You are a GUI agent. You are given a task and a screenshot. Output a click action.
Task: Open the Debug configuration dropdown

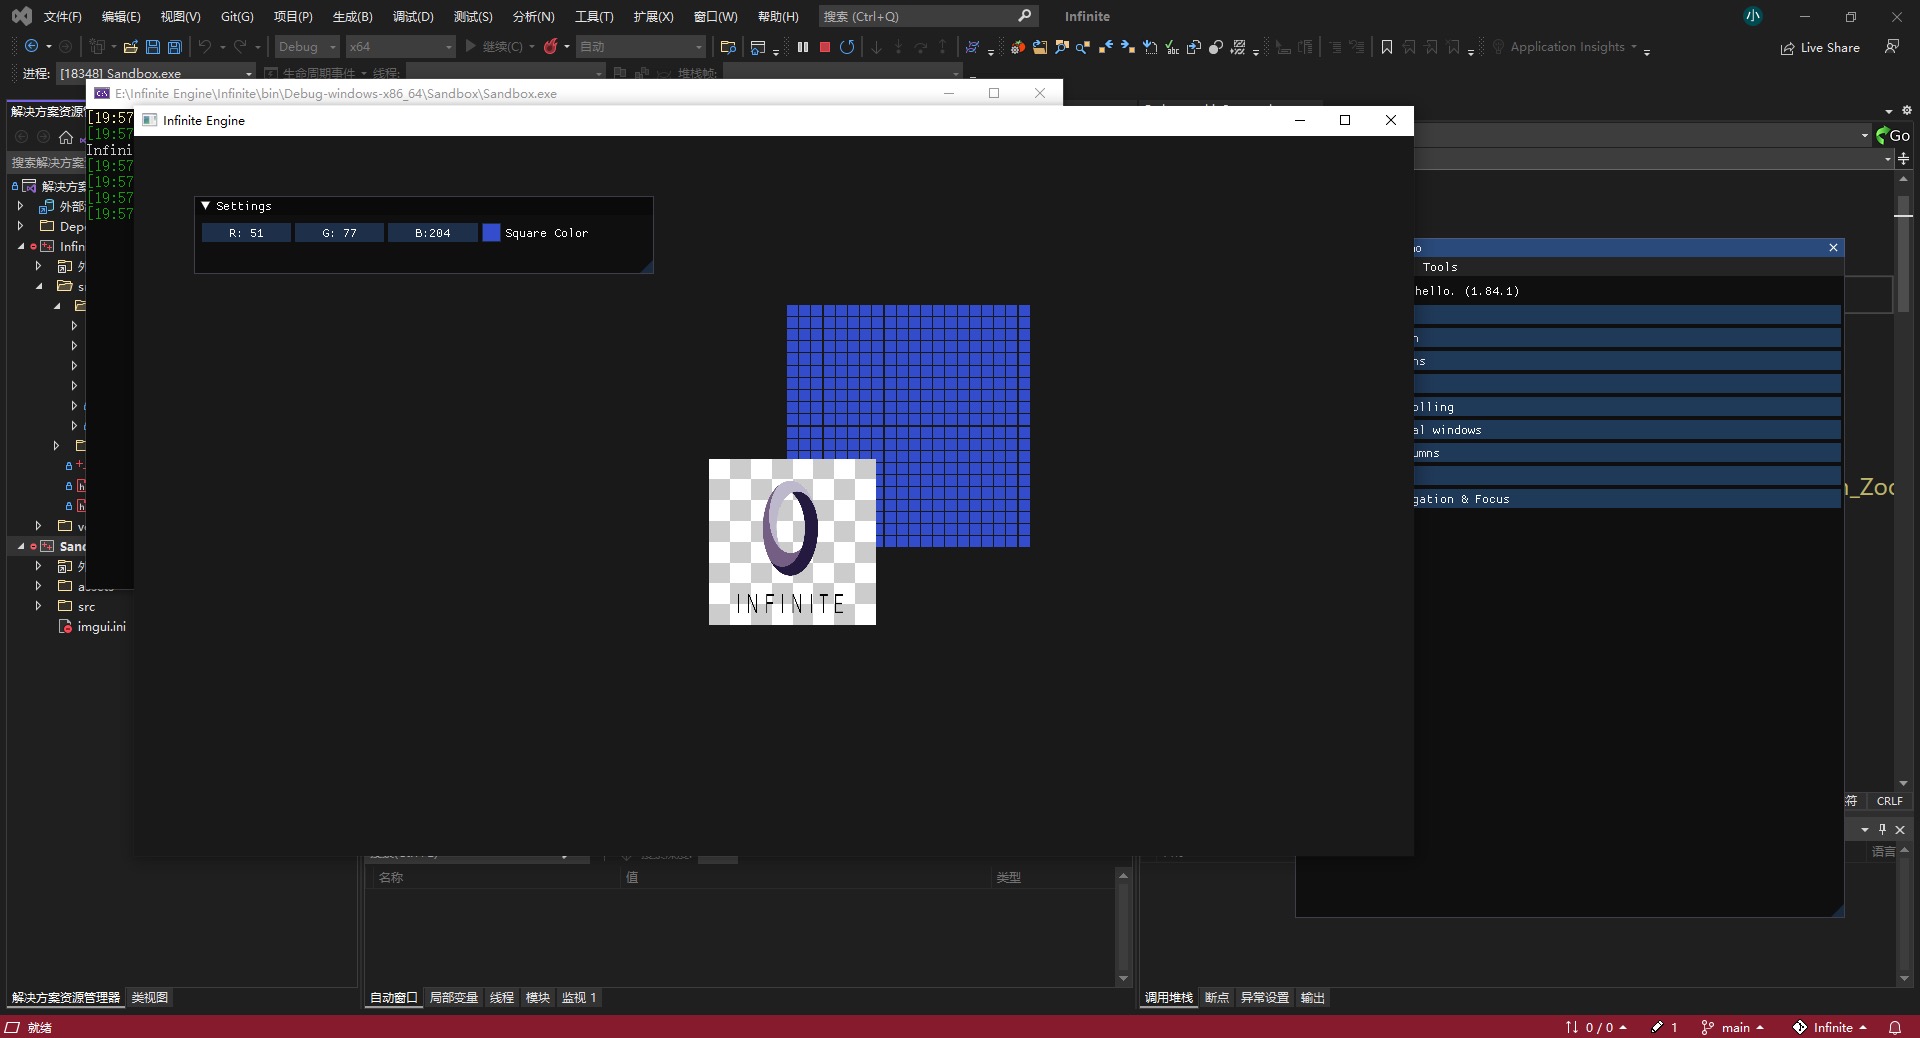[307, 47]
